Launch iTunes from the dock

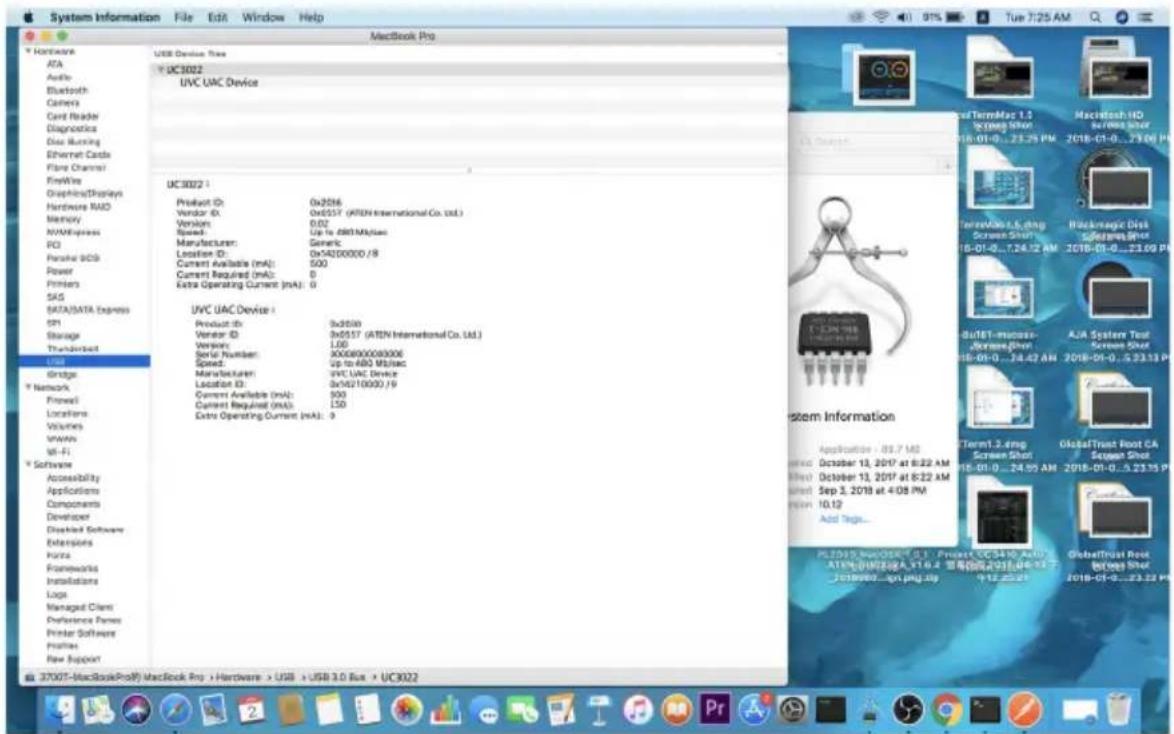pos(638,709)
